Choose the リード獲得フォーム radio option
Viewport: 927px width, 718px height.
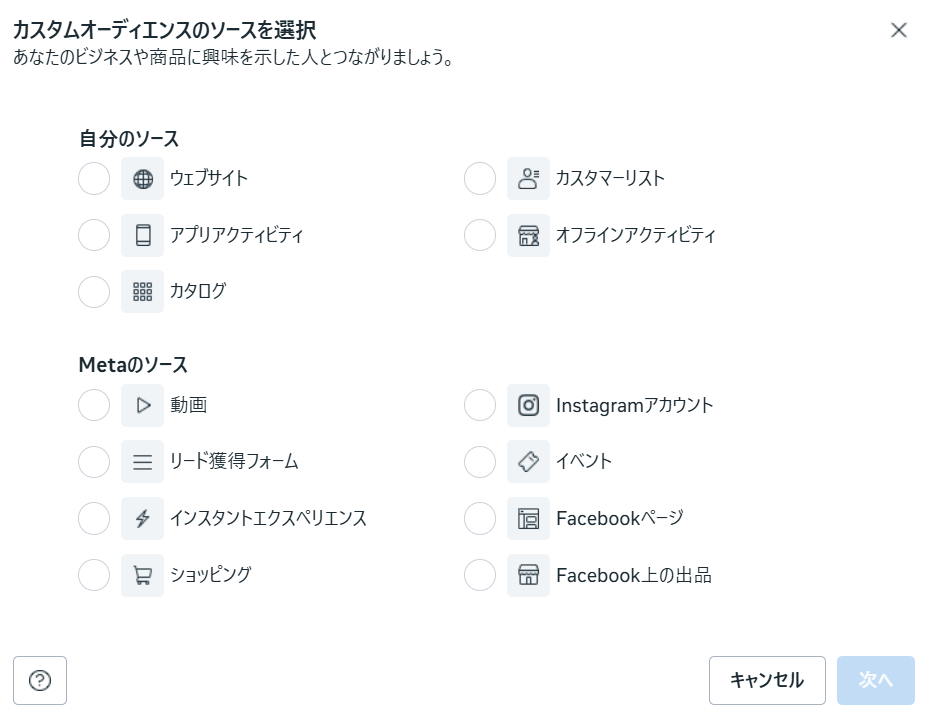point(94,462)
